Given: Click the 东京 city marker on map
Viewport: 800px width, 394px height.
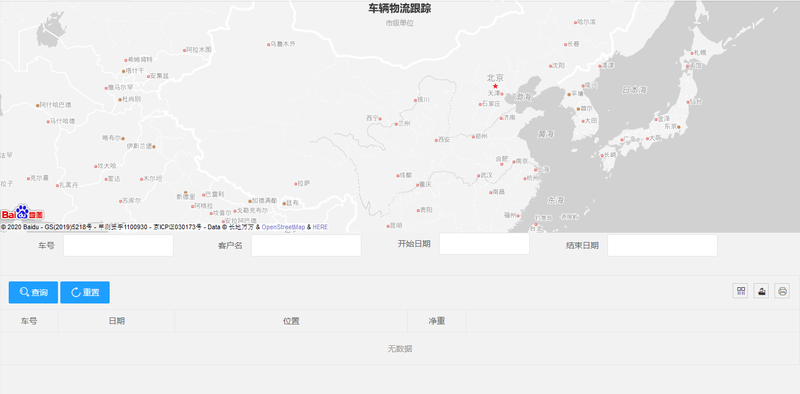Looking at the screenshot, I should point(679,127).
